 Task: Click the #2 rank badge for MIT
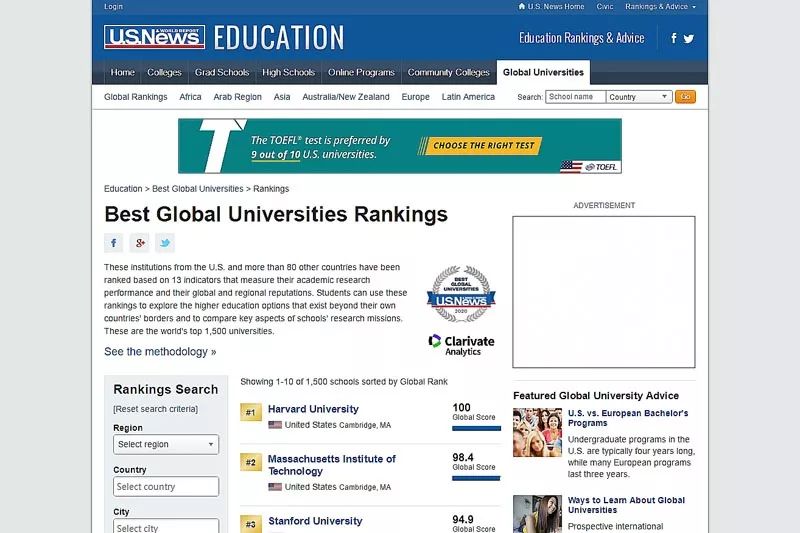point(251,462)
